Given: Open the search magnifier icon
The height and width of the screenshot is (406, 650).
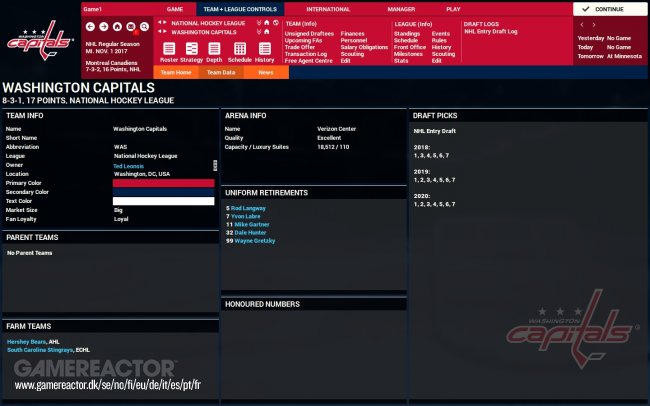Looking at the screenshot, I should pos(144,27).
